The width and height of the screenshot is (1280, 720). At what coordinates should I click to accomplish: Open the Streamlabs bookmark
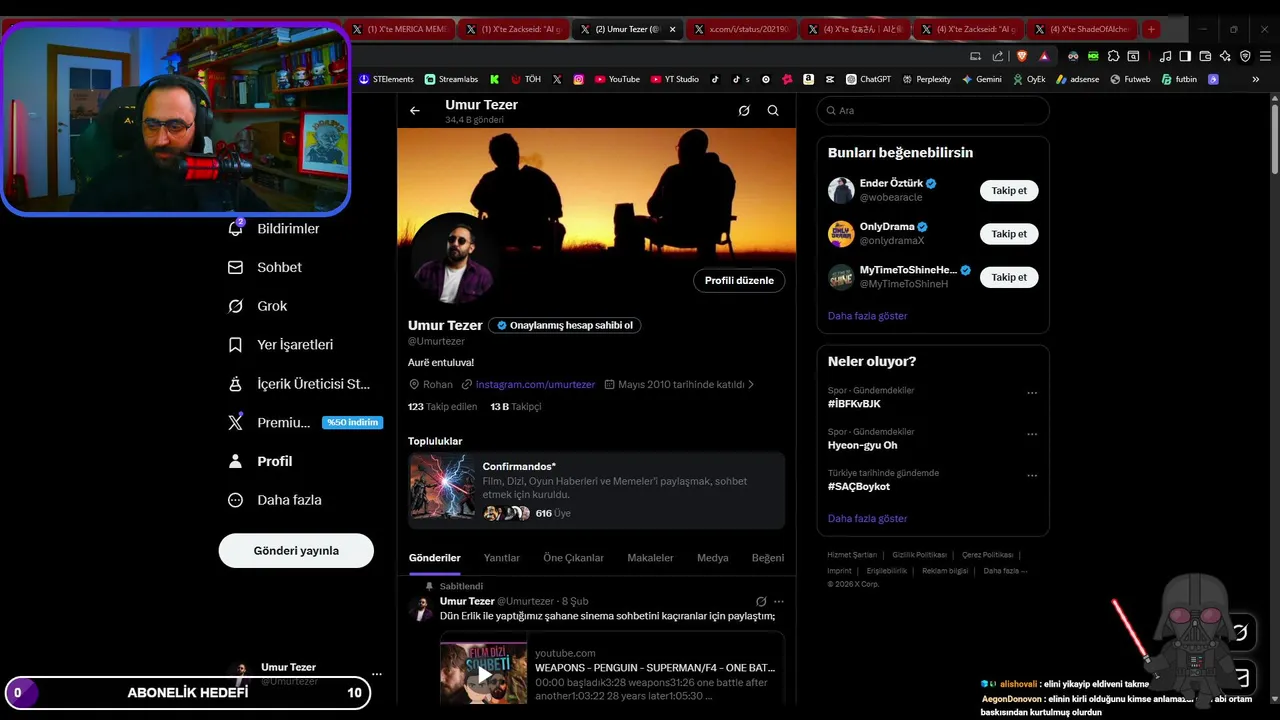(451, 79)
